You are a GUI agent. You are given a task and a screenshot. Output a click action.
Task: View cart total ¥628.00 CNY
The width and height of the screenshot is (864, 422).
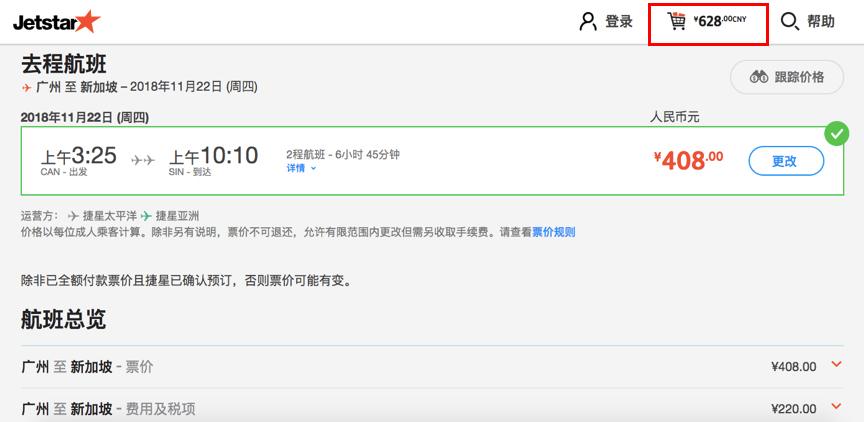click(720, 21)
